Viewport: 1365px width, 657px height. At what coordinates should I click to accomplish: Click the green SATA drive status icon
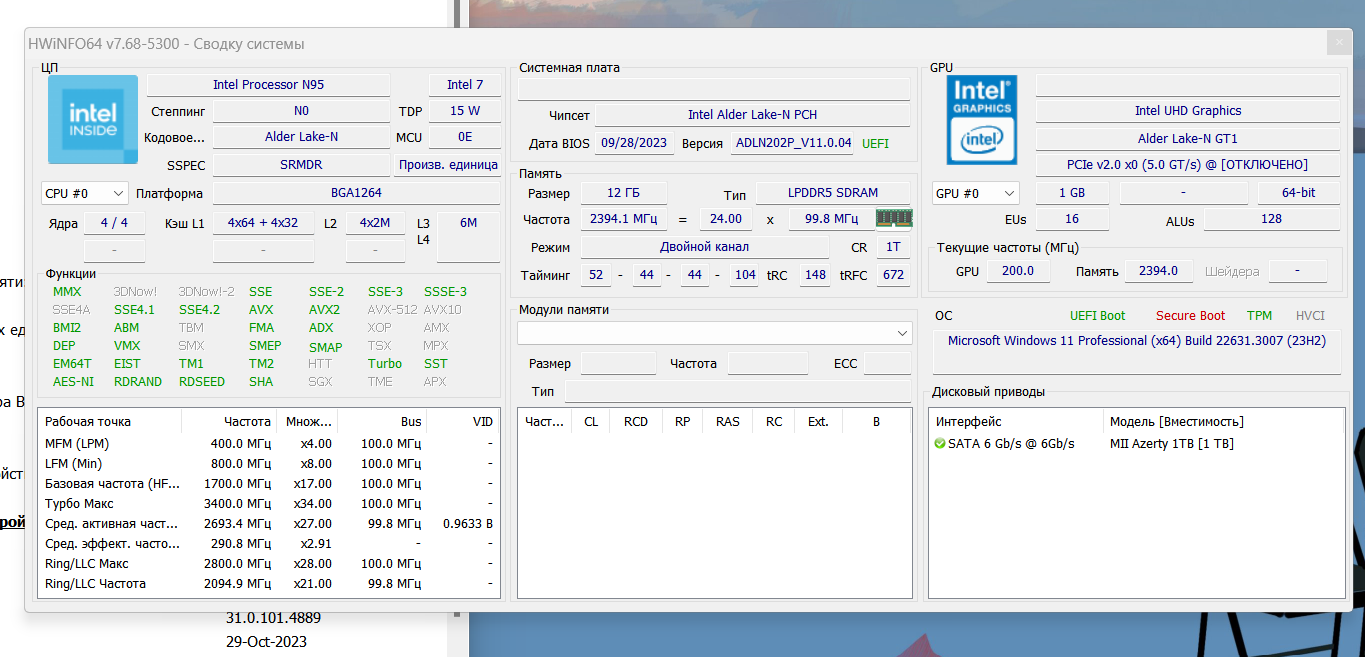click(x=940, y=444)
